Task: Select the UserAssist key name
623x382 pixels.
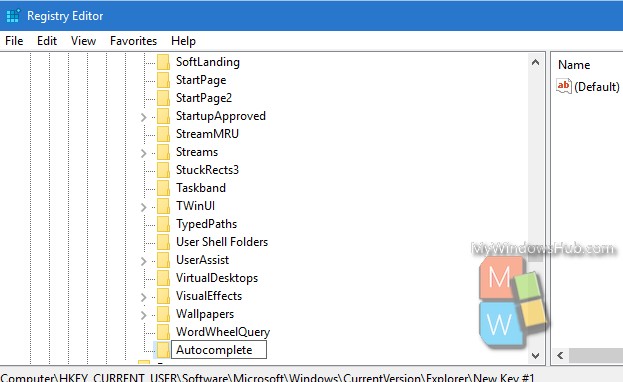Action: pos(202,260)
